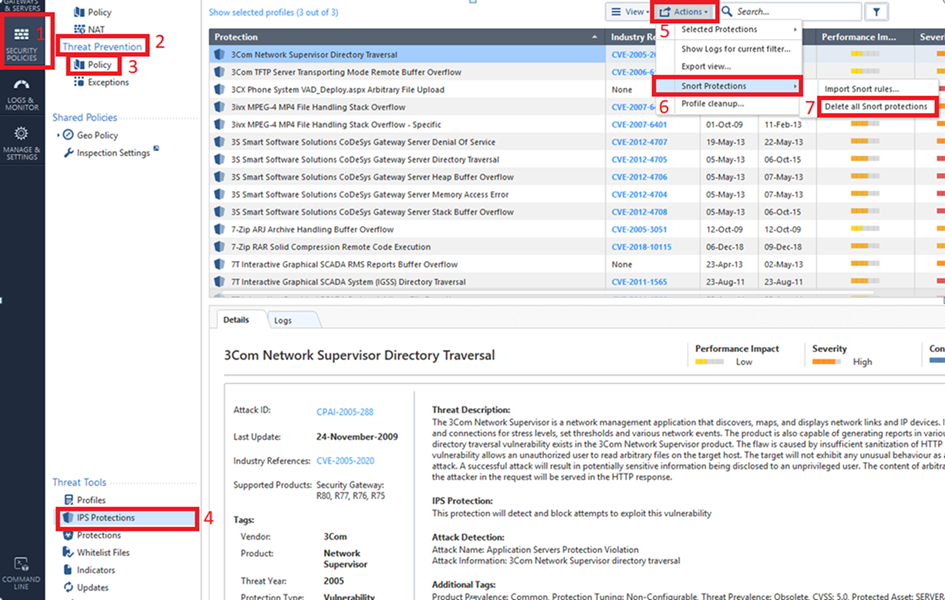Open Security Policies sidebar icon
The height and width of the screenshot is (600, 945).
tap(22, 41)
